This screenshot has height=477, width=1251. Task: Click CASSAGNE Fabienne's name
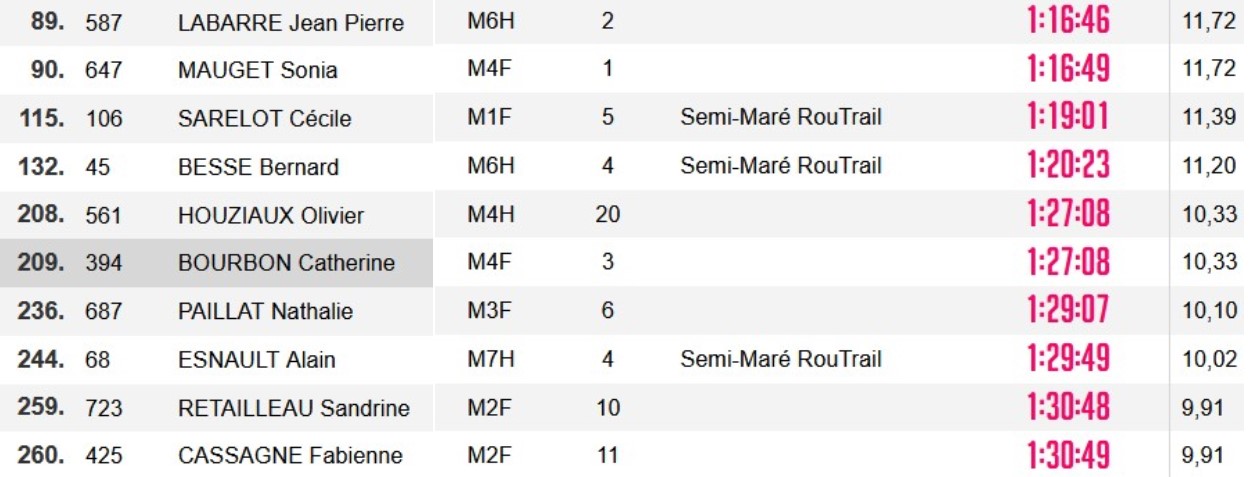290,456
